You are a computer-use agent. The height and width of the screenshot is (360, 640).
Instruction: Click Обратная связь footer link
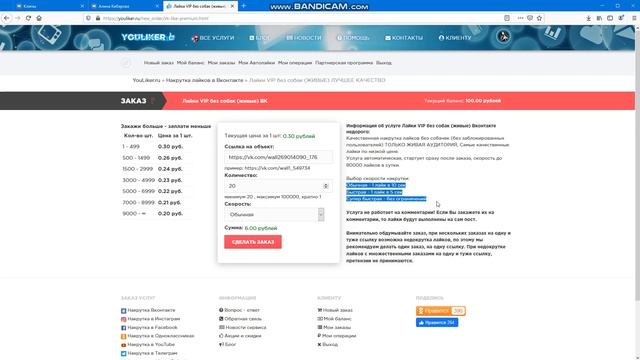[x=243, y=319]
